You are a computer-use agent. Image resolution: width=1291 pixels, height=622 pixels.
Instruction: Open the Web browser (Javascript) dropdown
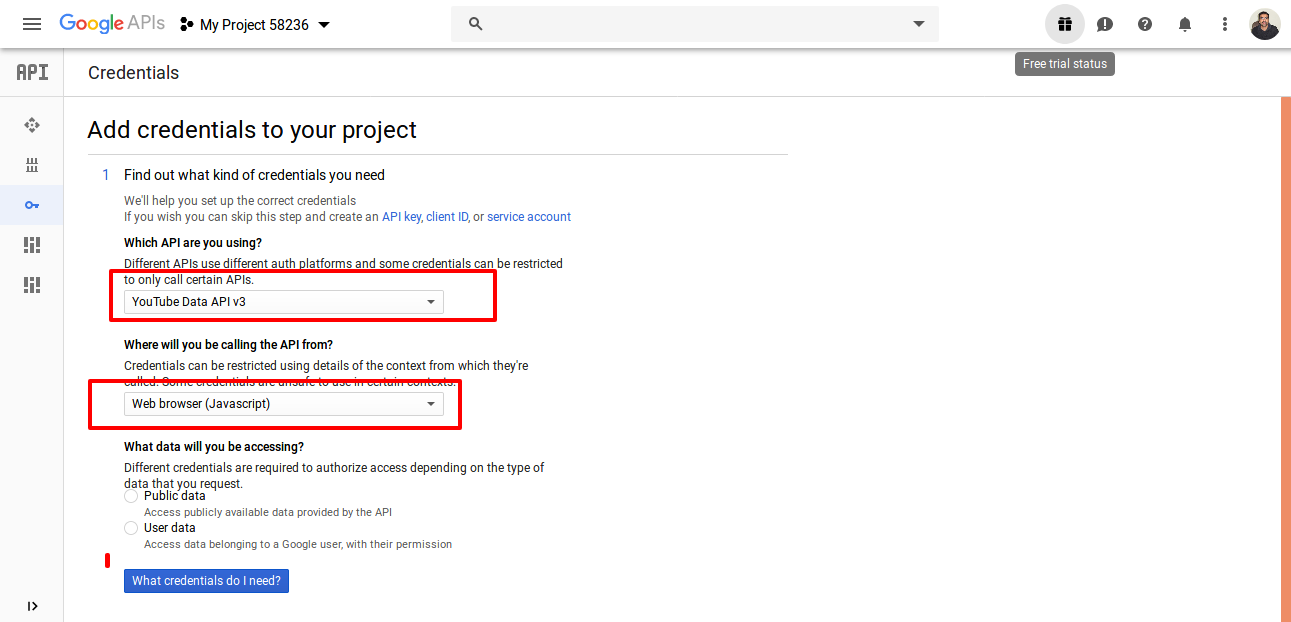click(284, 404)
